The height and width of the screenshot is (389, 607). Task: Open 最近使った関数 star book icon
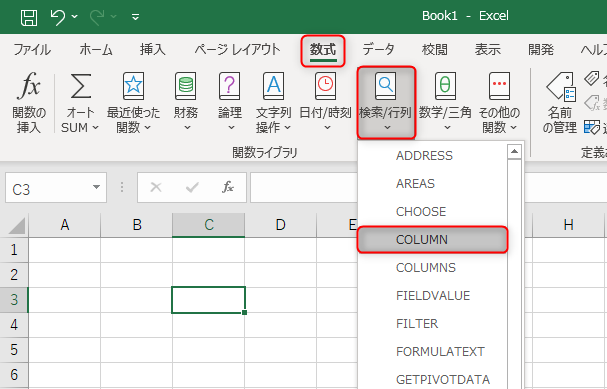point(134,86)
